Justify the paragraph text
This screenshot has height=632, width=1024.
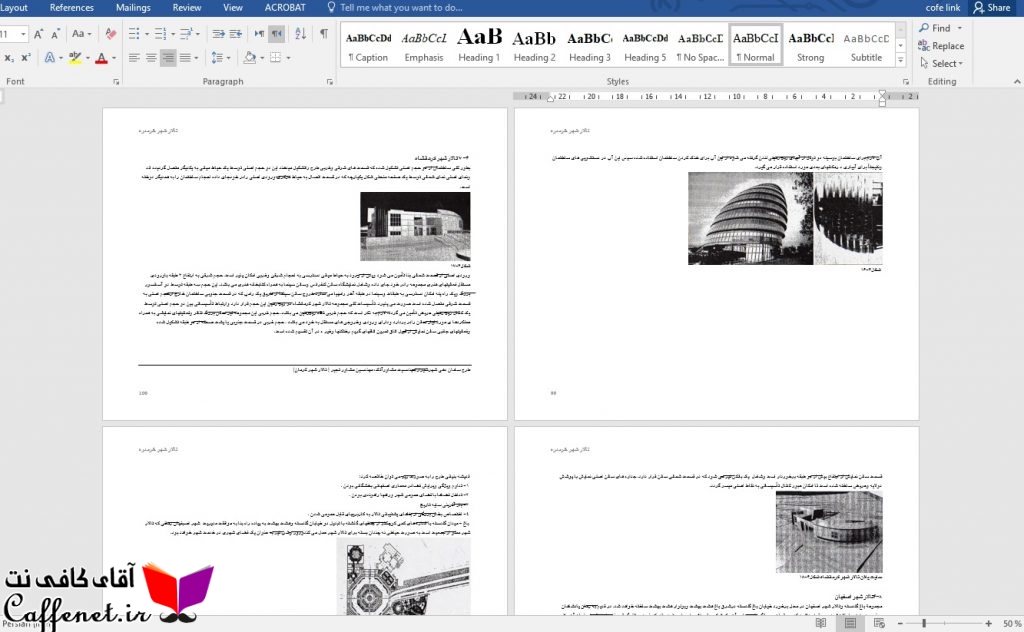[x=185, y=58]
